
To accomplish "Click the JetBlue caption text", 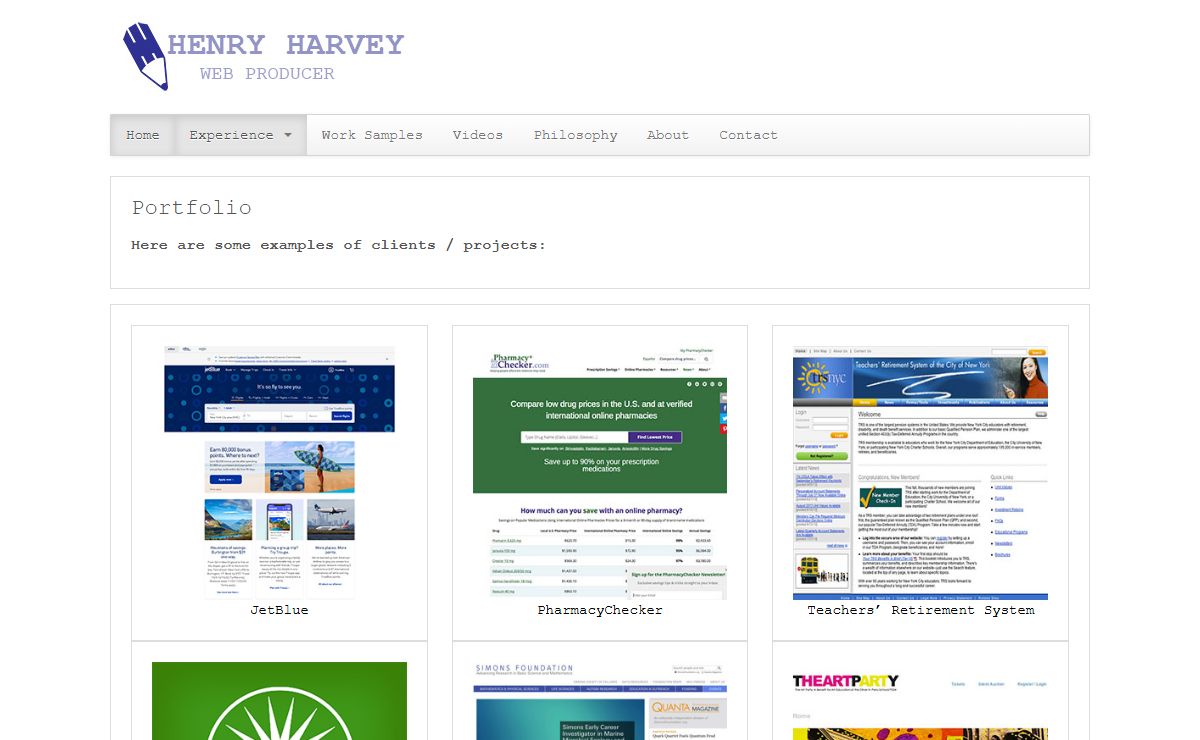I will [x=279, y=610].
